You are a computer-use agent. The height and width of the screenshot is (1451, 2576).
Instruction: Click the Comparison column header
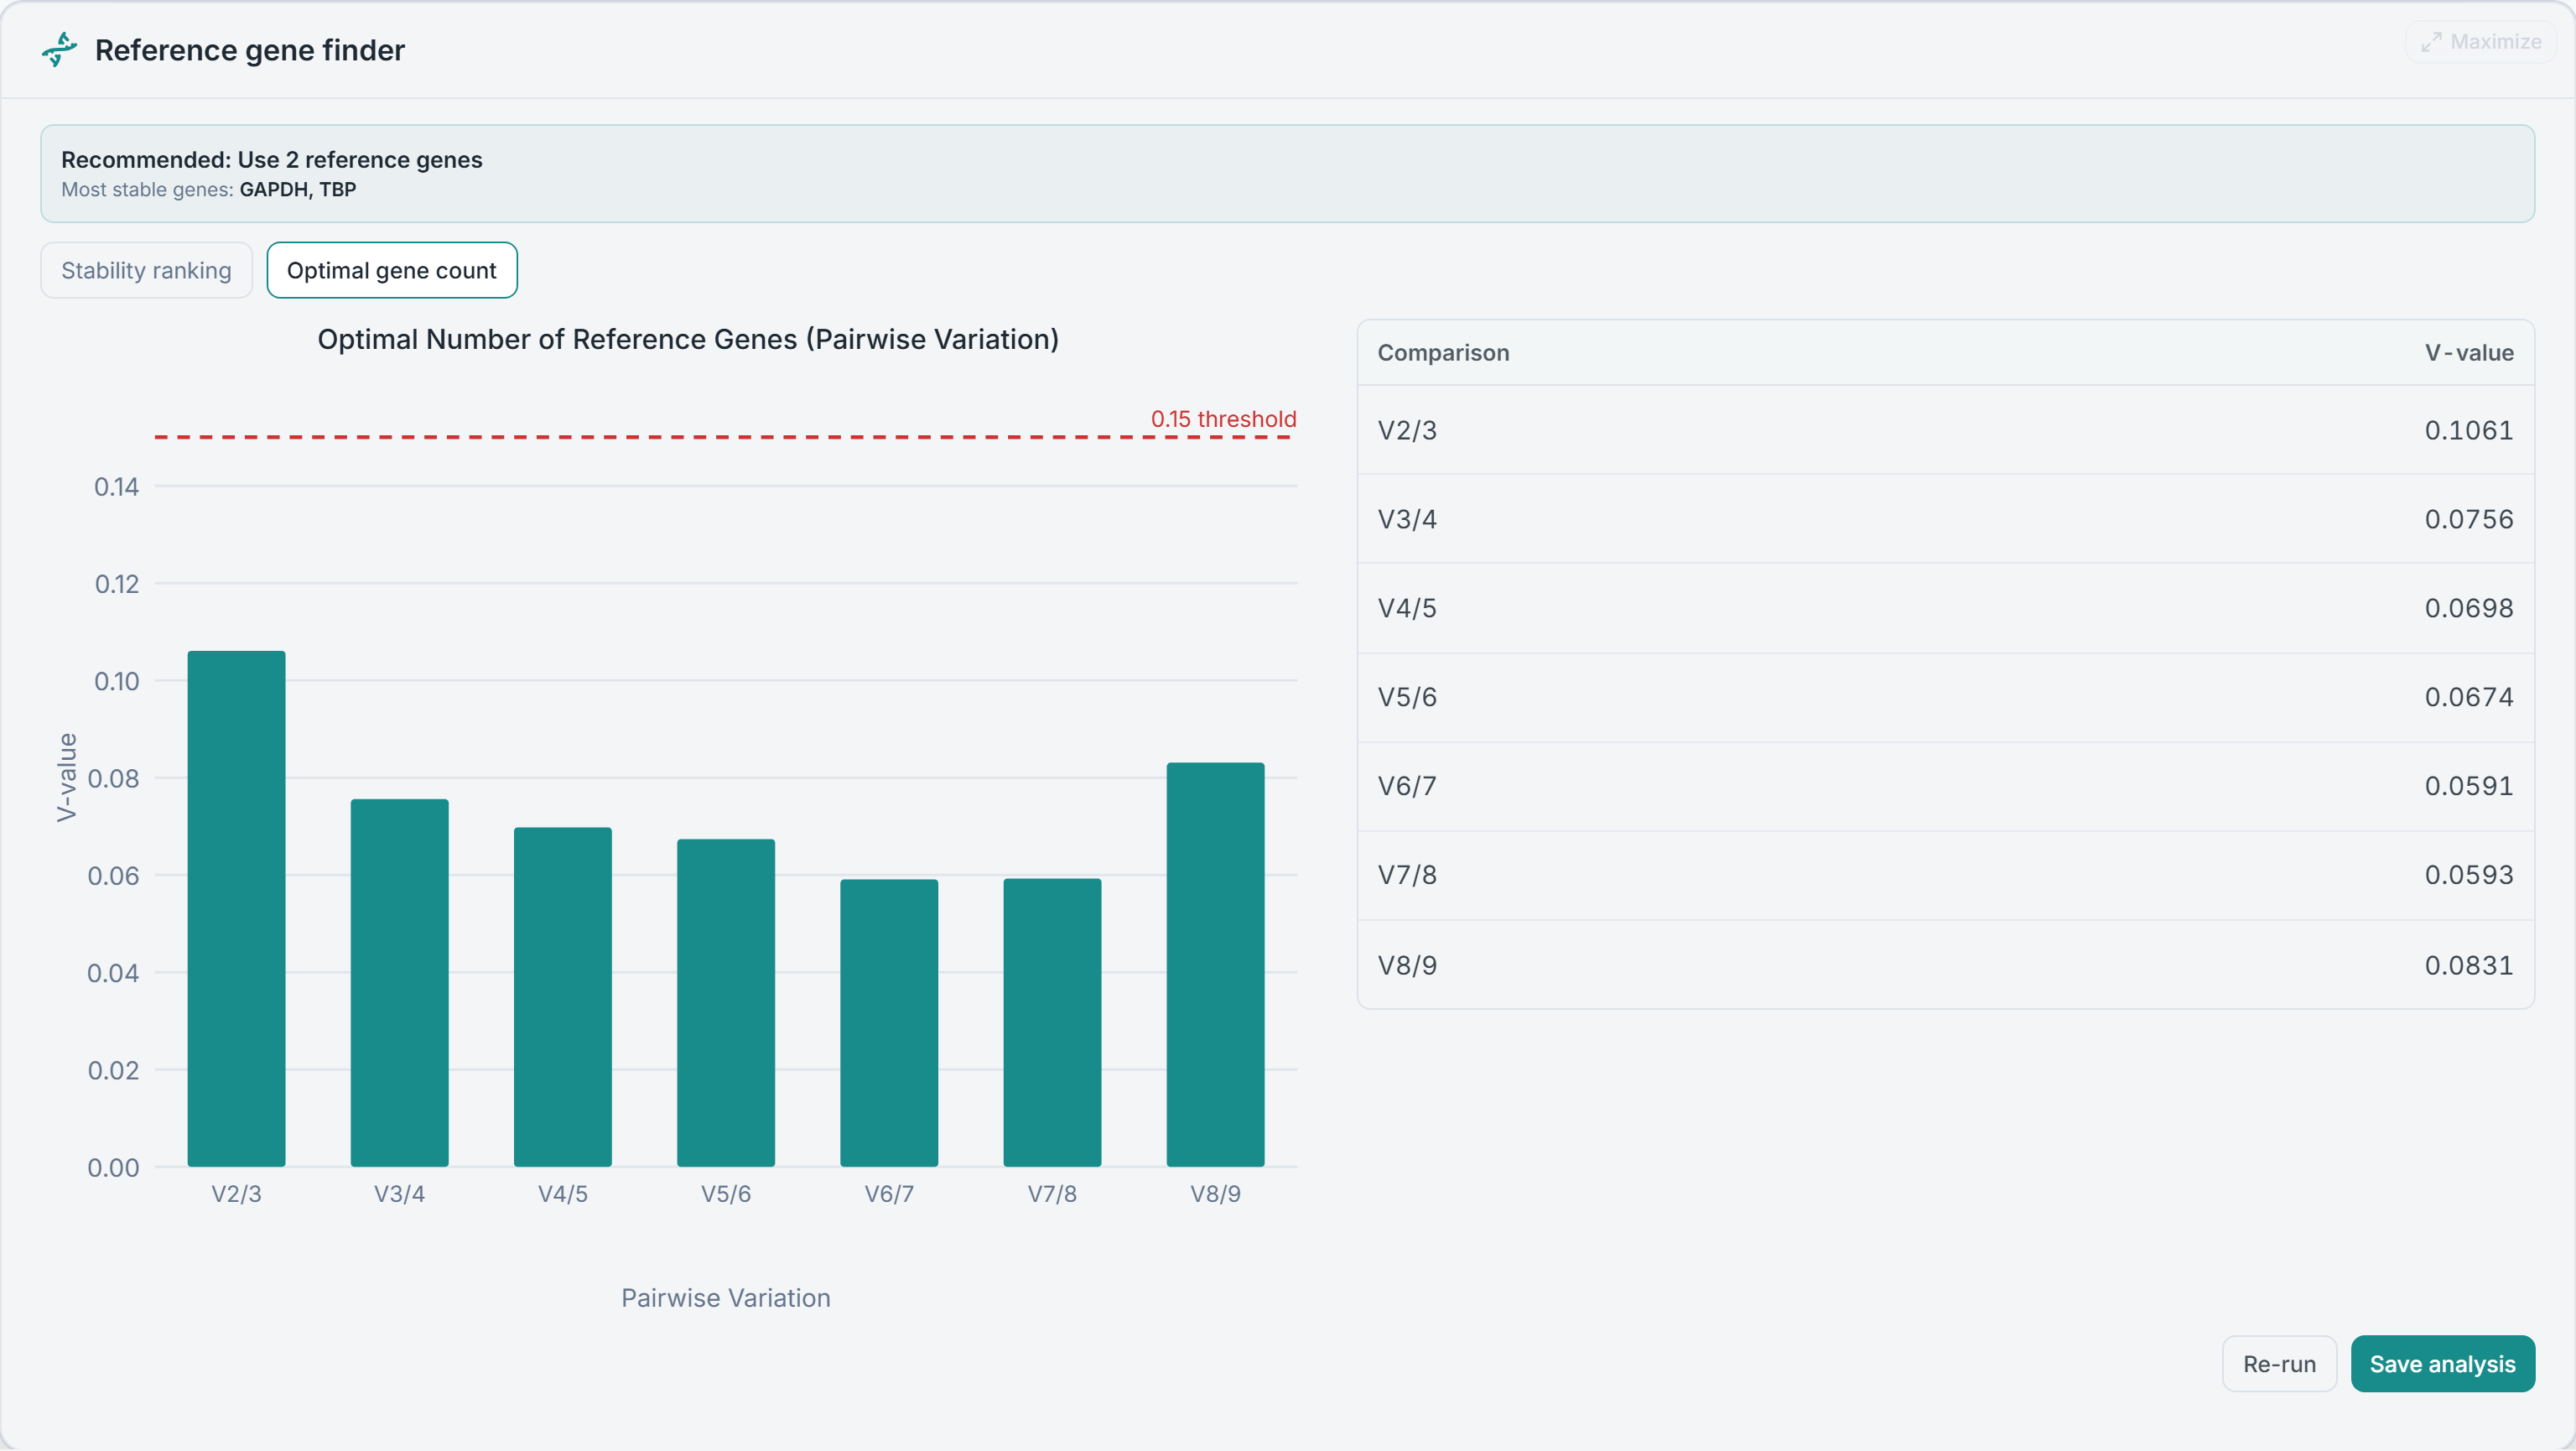[1443, 353]
